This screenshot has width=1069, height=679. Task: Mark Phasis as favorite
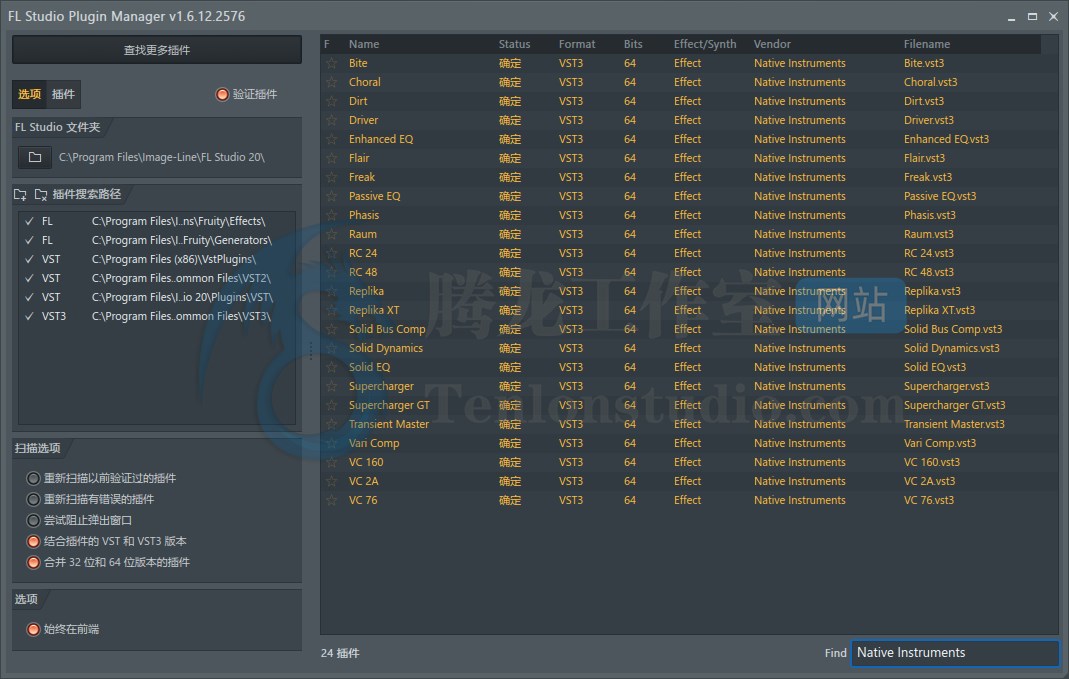(x=331, y=215)
